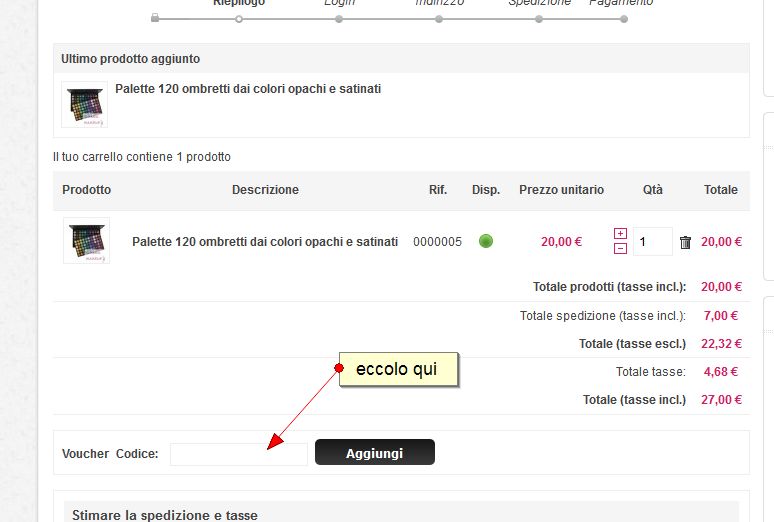Click the Riepilogo step marker
Screen dimensions: 774x522
pyautogui.click(x=238, y=18)
